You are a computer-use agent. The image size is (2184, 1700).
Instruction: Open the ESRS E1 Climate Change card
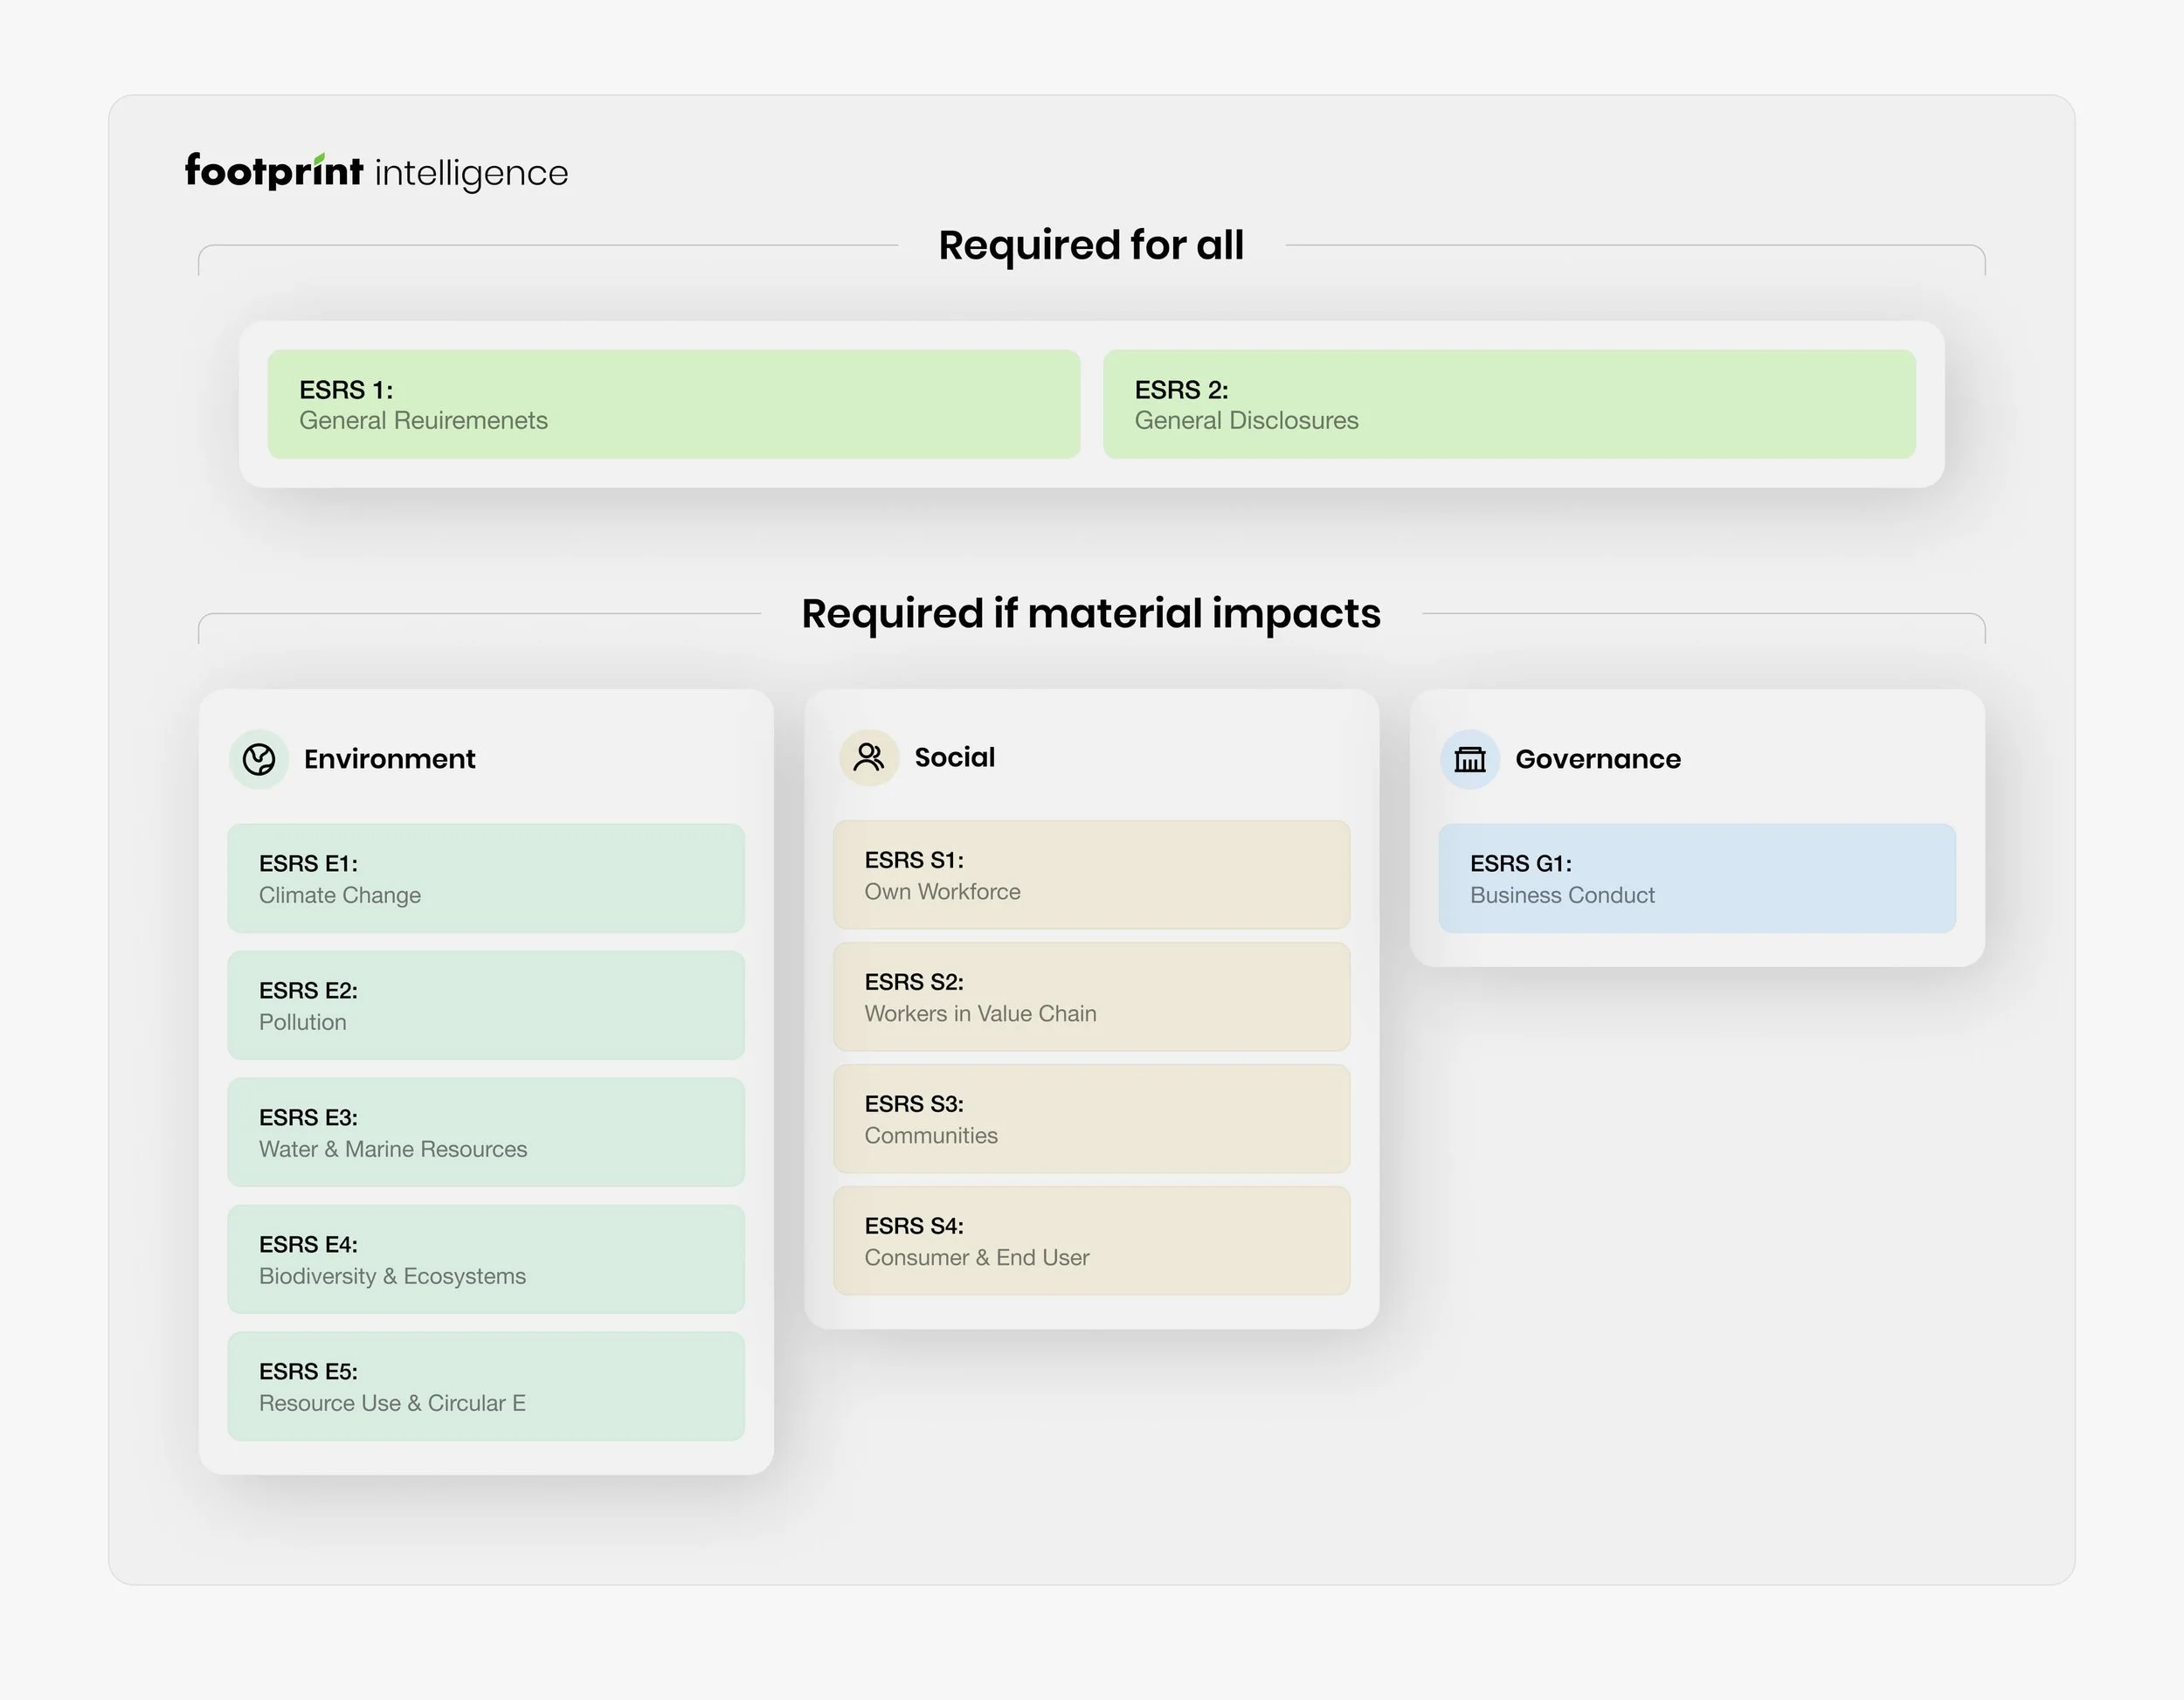pyautogui.click(x=486, y=878)
